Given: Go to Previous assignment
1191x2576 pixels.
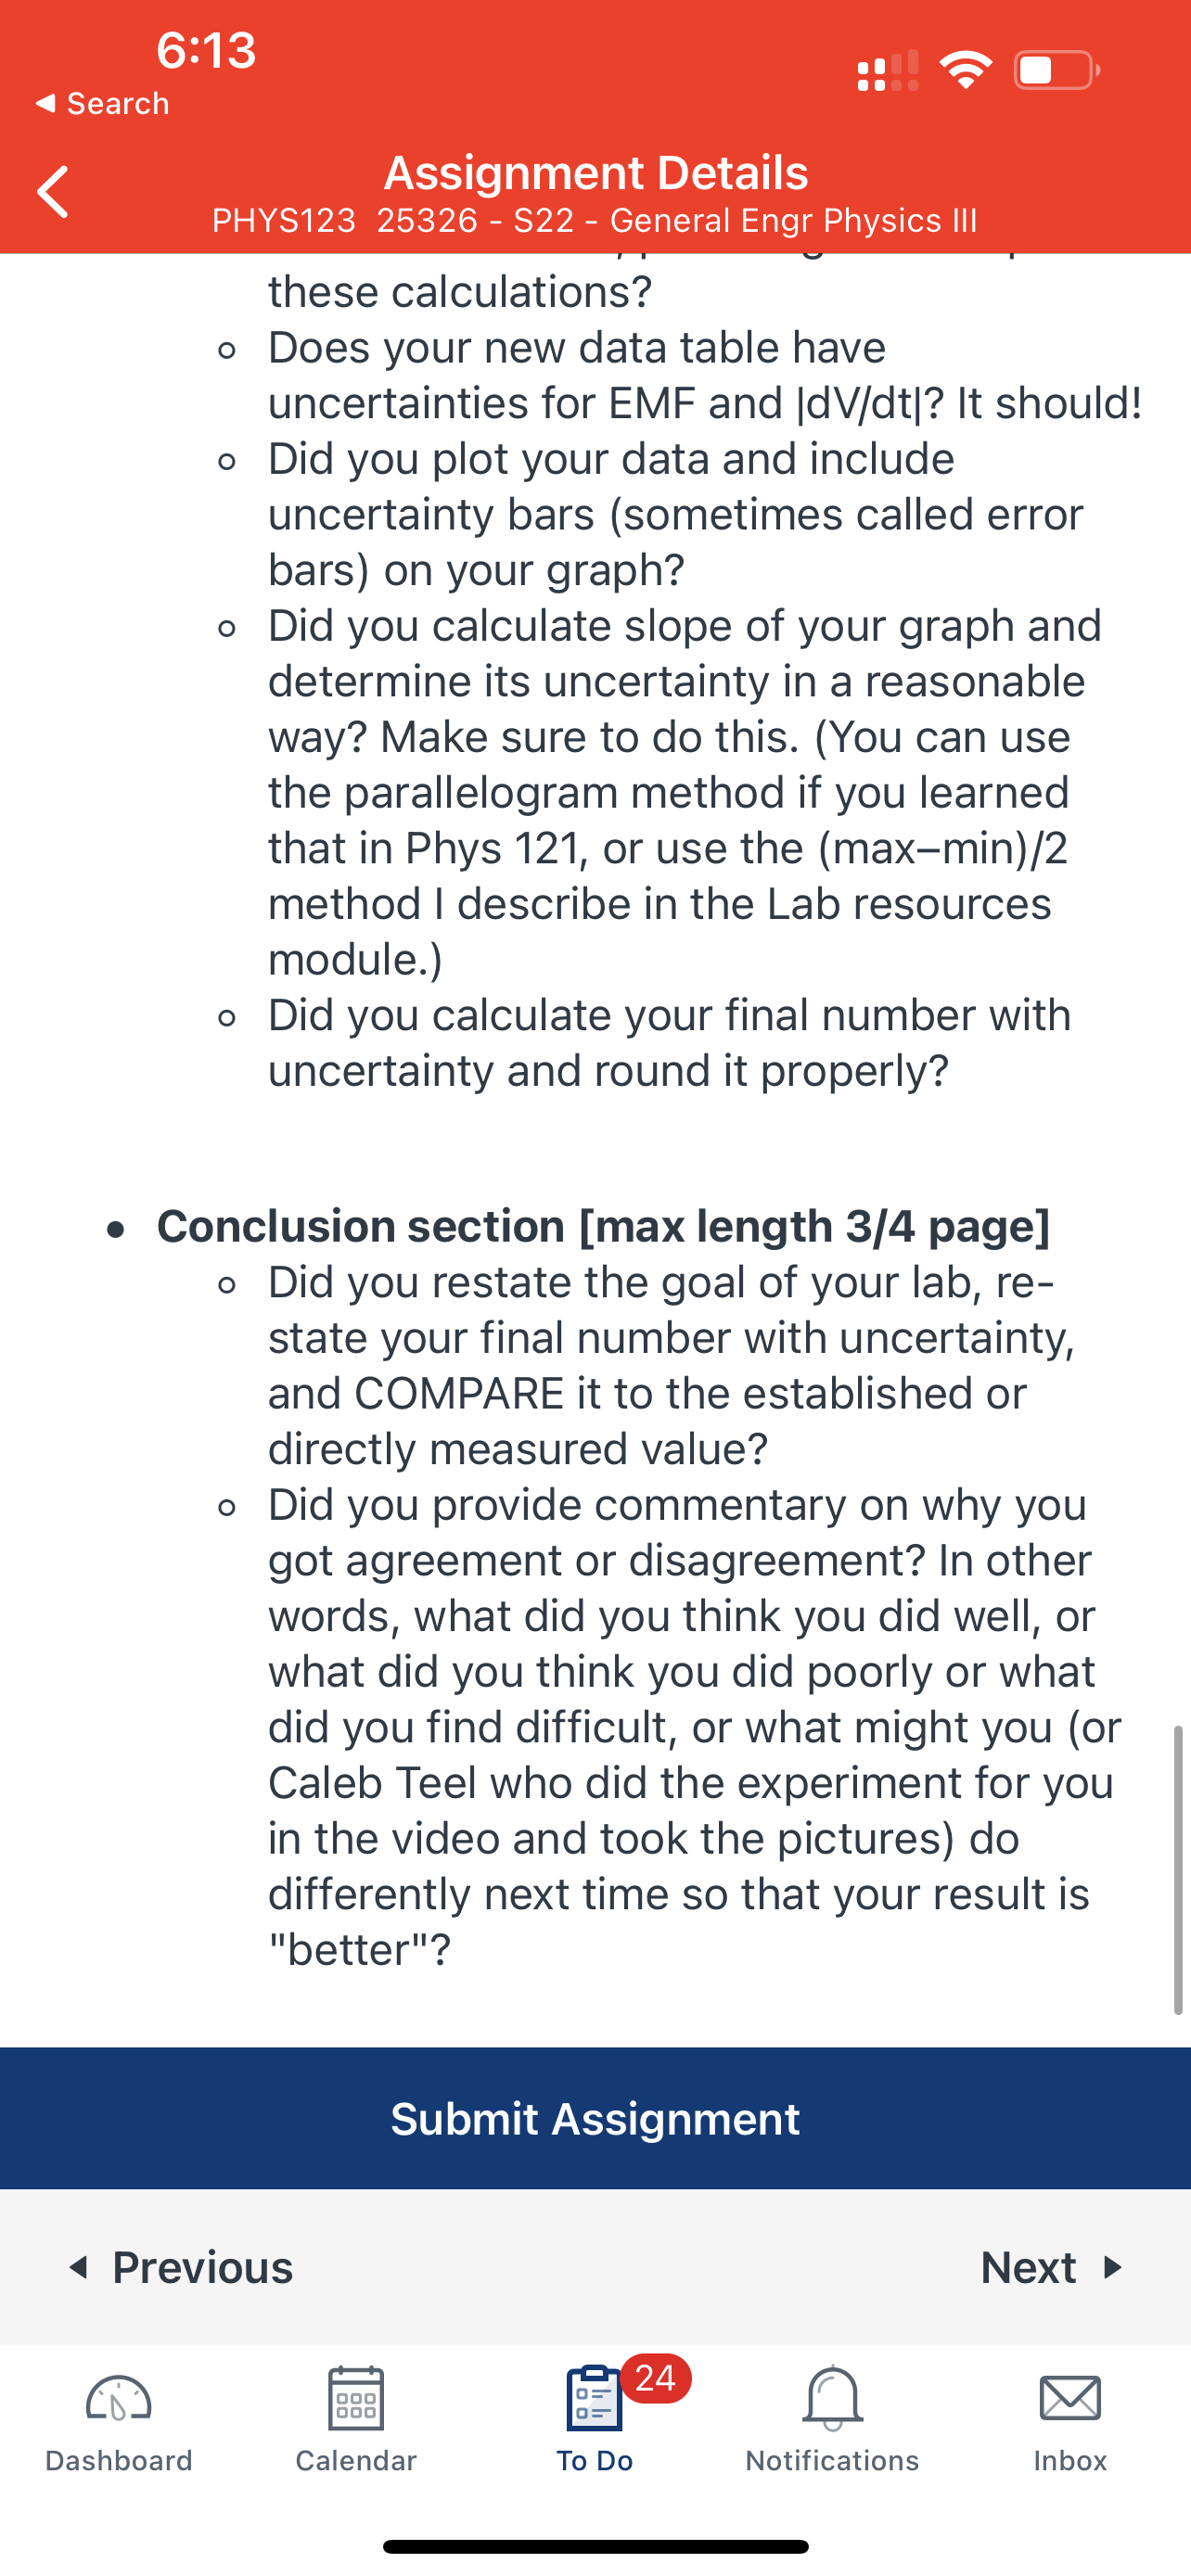Looking at the screenshot, I should click(180, 2267).
